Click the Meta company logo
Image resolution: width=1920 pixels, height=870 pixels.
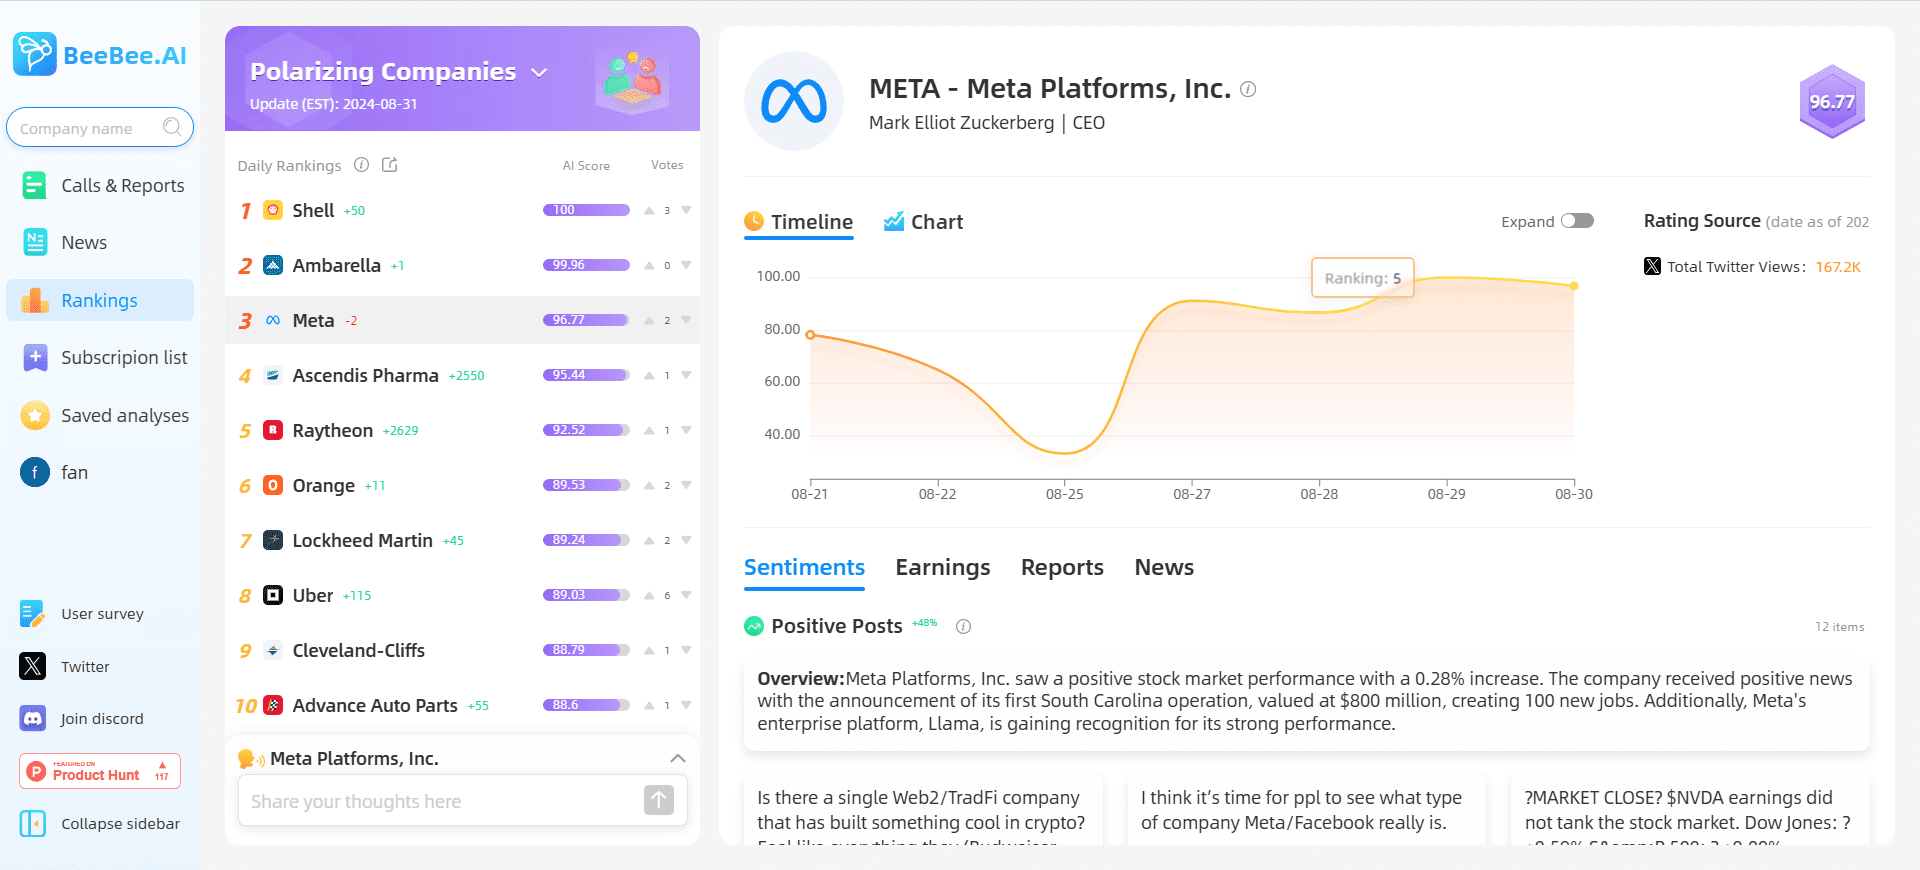tap(794, 101)
